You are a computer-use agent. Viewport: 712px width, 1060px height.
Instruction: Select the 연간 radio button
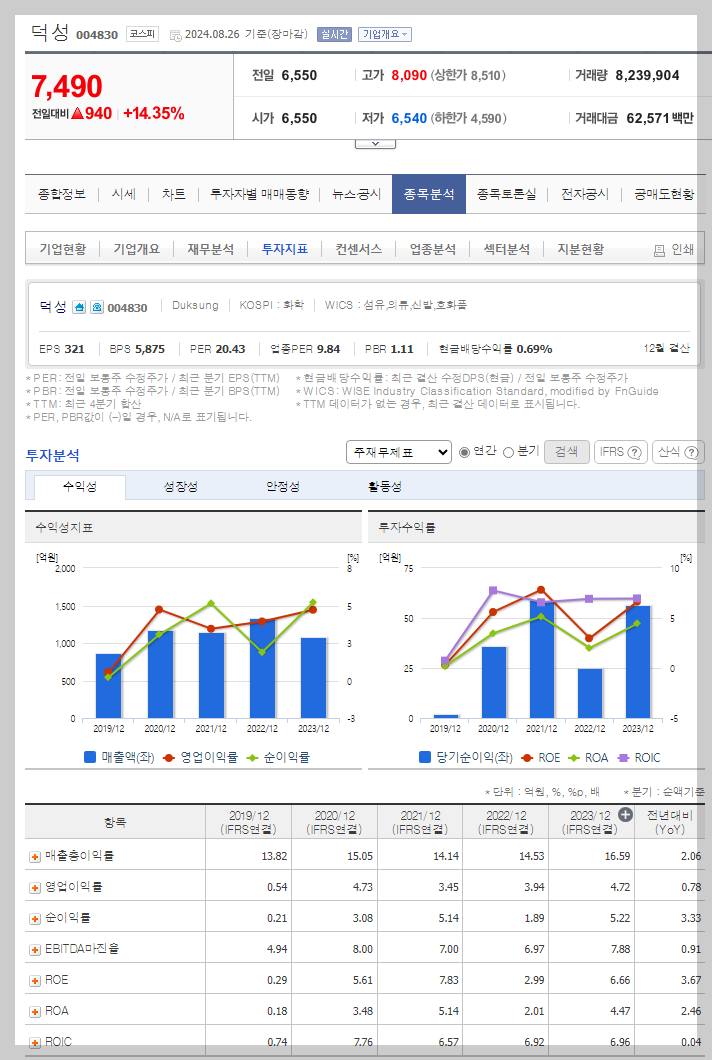pos(465,452)
